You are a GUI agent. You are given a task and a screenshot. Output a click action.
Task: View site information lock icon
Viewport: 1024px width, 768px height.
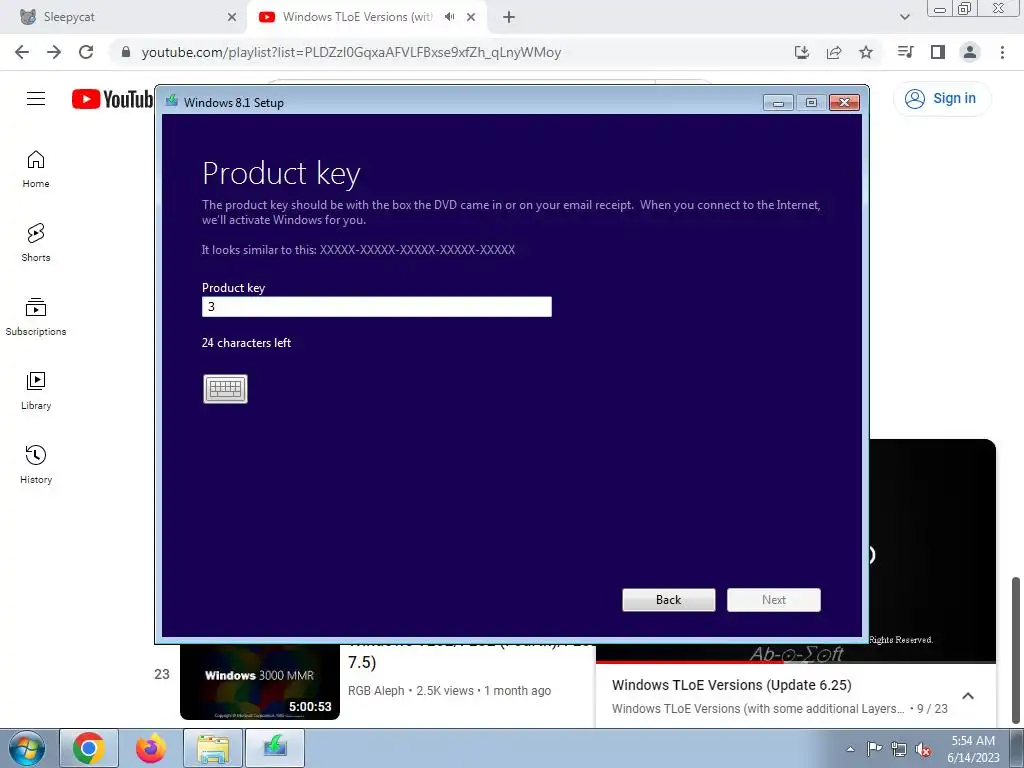(x=126, y=52)
